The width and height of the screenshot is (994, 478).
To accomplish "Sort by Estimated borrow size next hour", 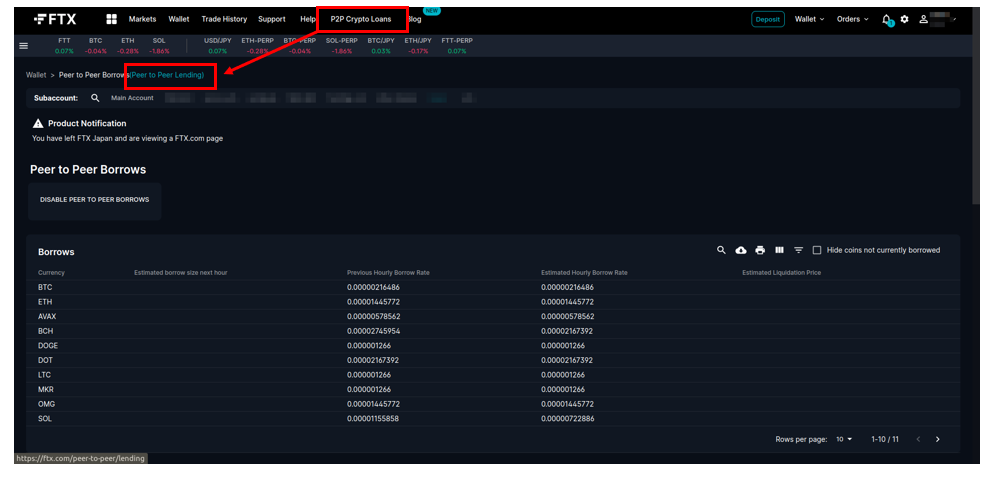I will pos(181,273).
